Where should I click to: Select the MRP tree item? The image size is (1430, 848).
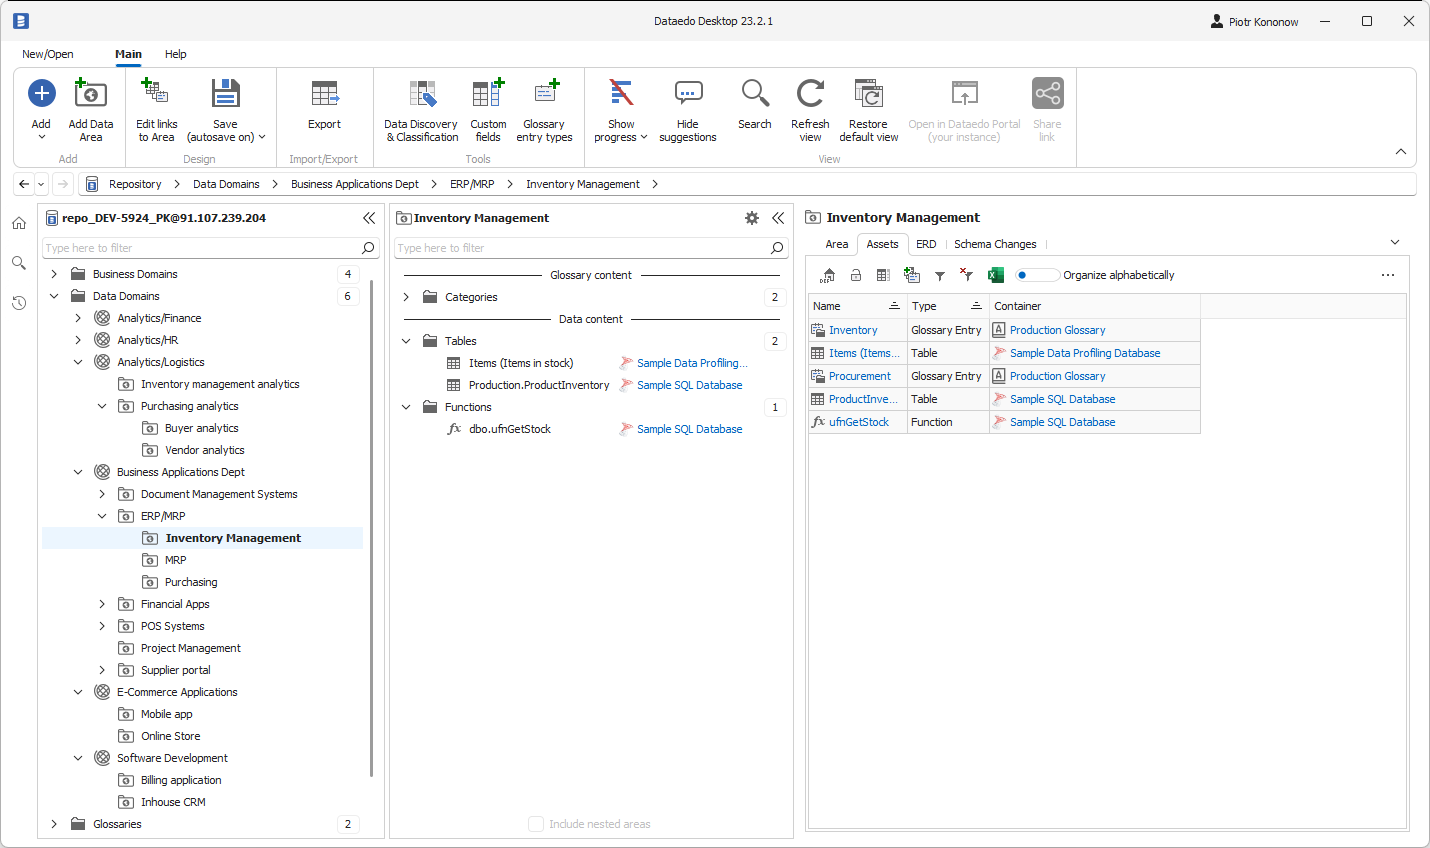click(176, 560)
